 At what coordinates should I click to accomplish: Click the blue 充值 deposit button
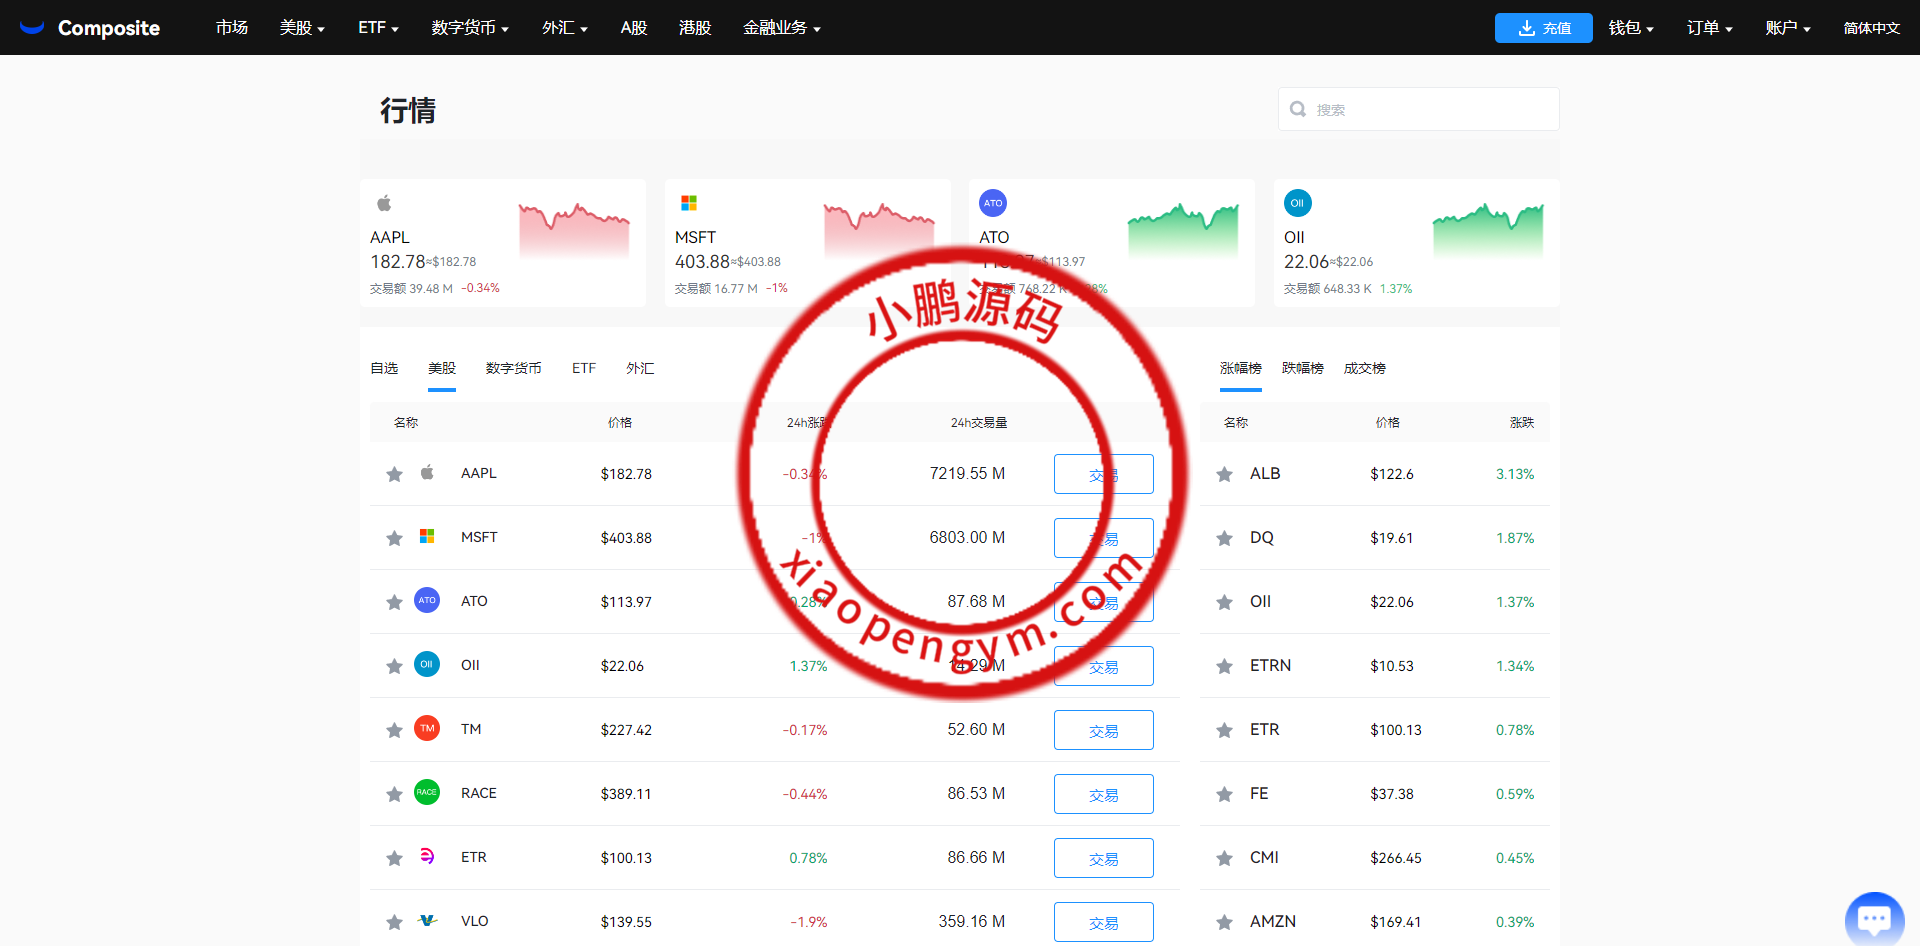(1543, 28)
